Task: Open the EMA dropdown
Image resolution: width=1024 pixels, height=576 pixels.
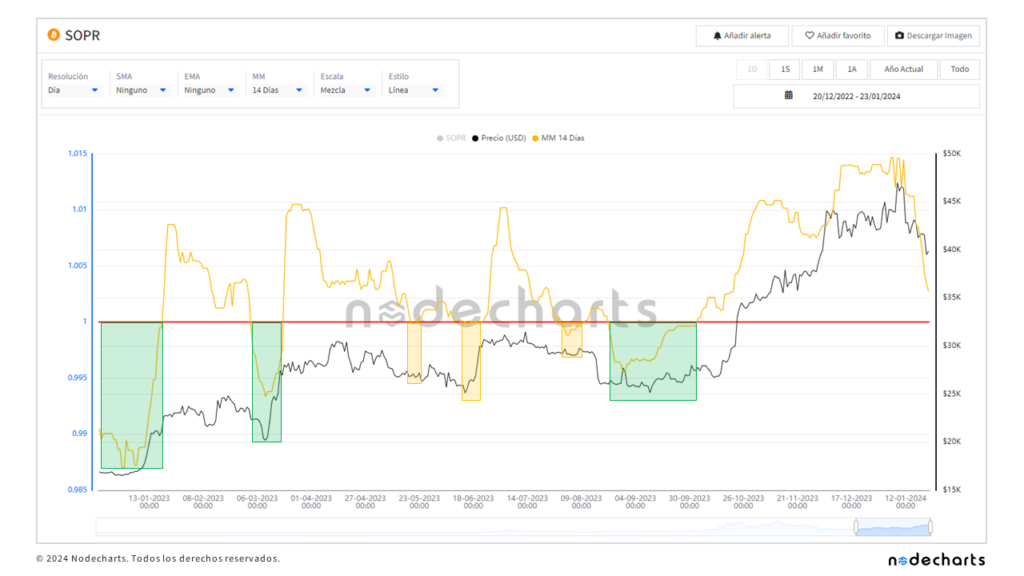Action: coord(209,90)
